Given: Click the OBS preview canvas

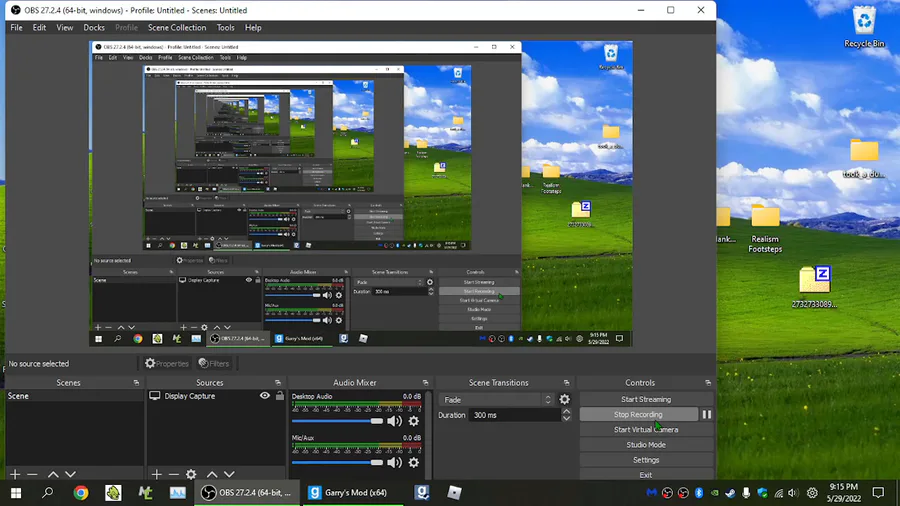Looking at the screenshot, I should click(x=360, y=193).
